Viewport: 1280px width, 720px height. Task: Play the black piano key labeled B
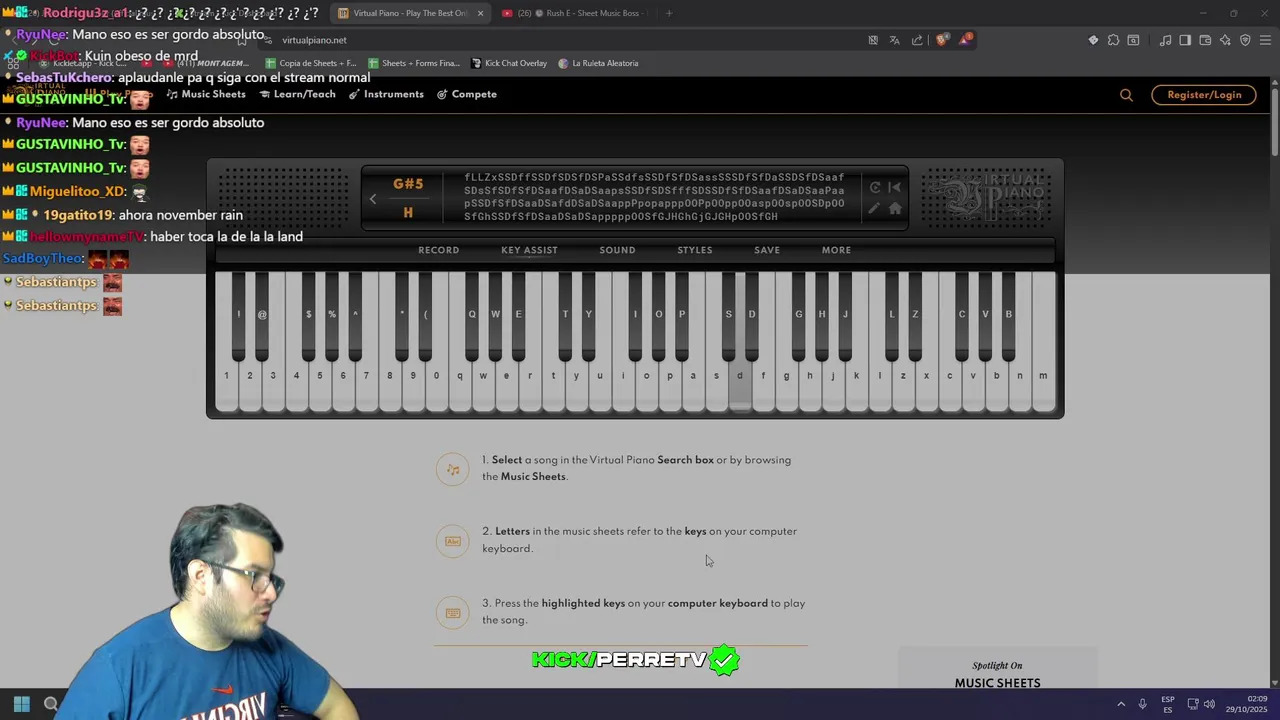click(1008, 315)
